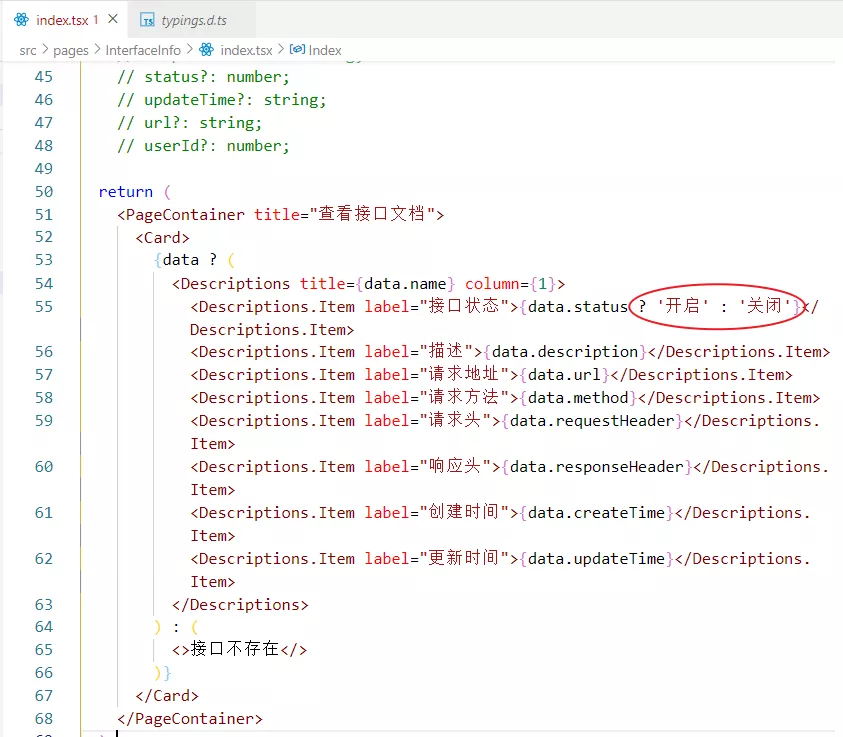This screenshot has height=737, width=843.
Task: Click the text '接口不存在' on line 65
Action: 235,649
